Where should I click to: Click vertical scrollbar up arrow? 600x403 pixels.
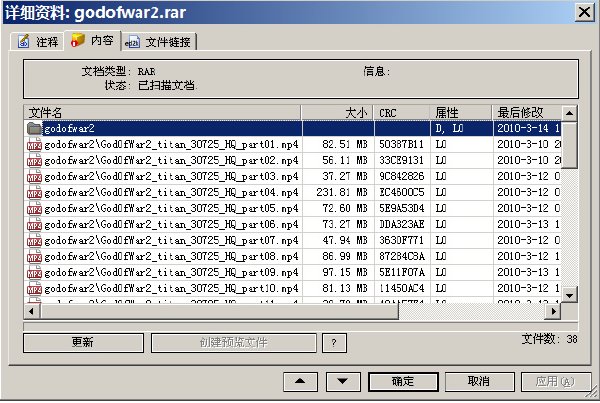coord(569,113)
